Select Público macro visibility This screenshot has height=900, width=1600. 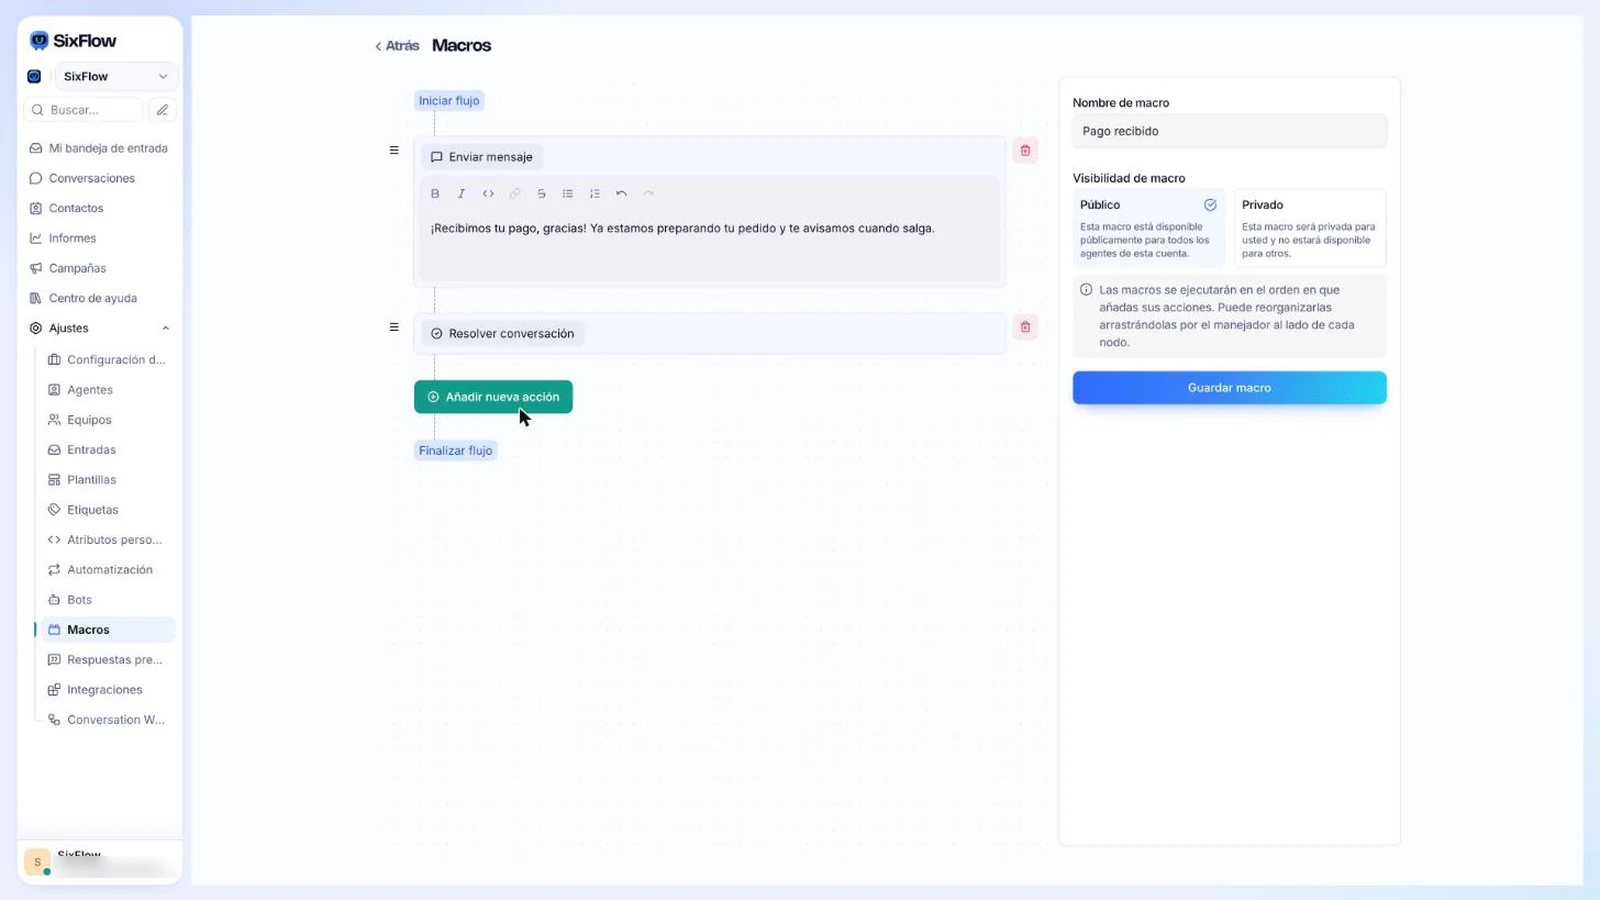(1148, 228)
